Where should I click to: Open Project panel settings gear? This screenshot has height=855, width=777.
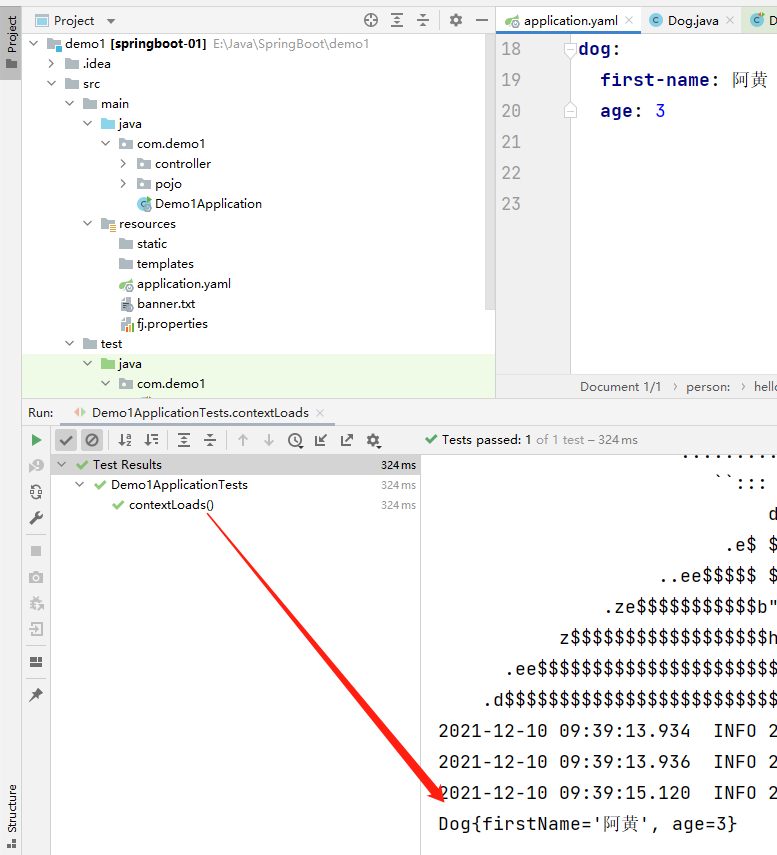coord(456,20)
